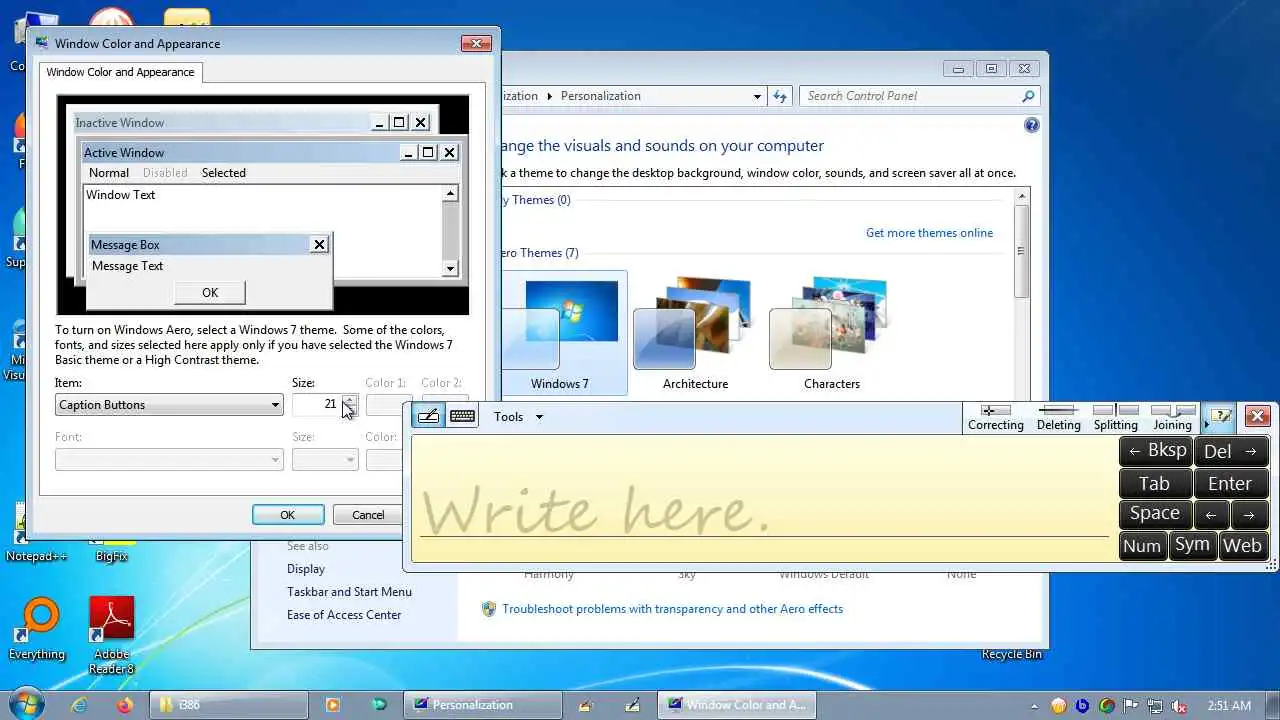Click Personalization in the address breadcrumb
The image size is (1280, 720).
600,96
